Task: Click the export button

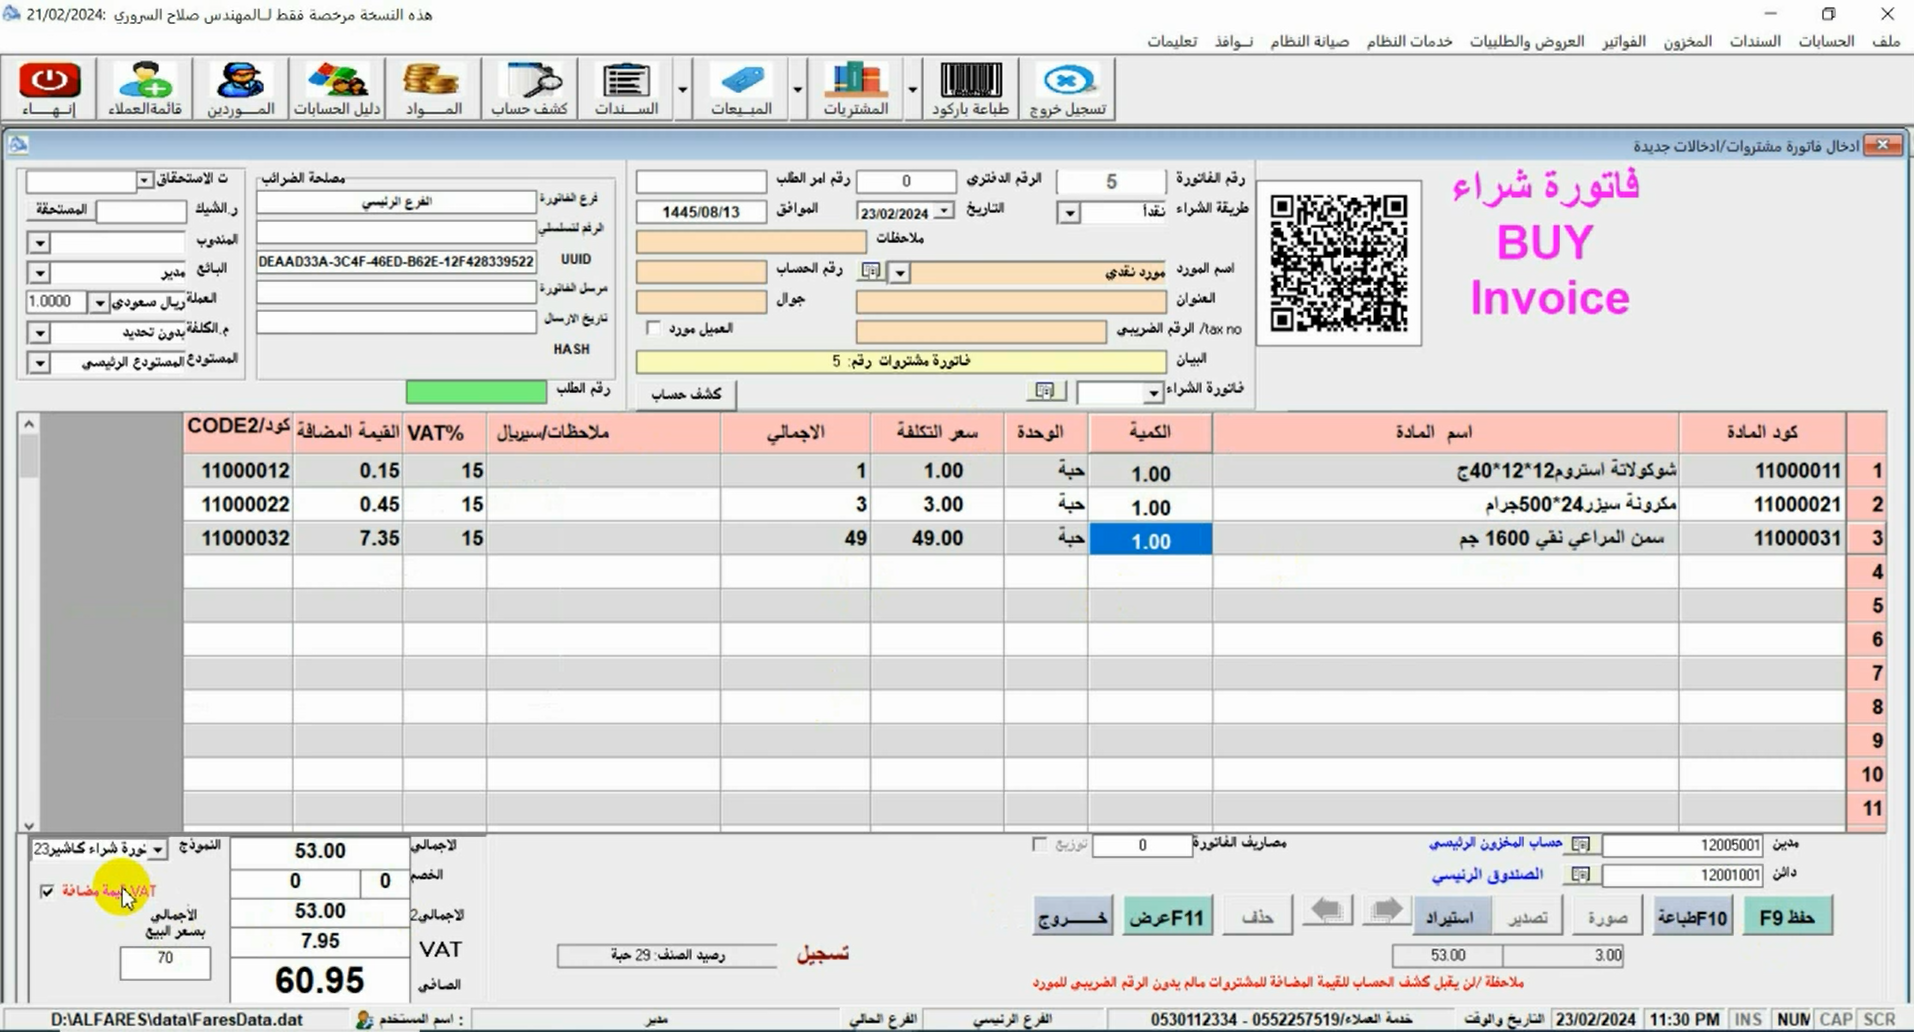Action: 1527,916
